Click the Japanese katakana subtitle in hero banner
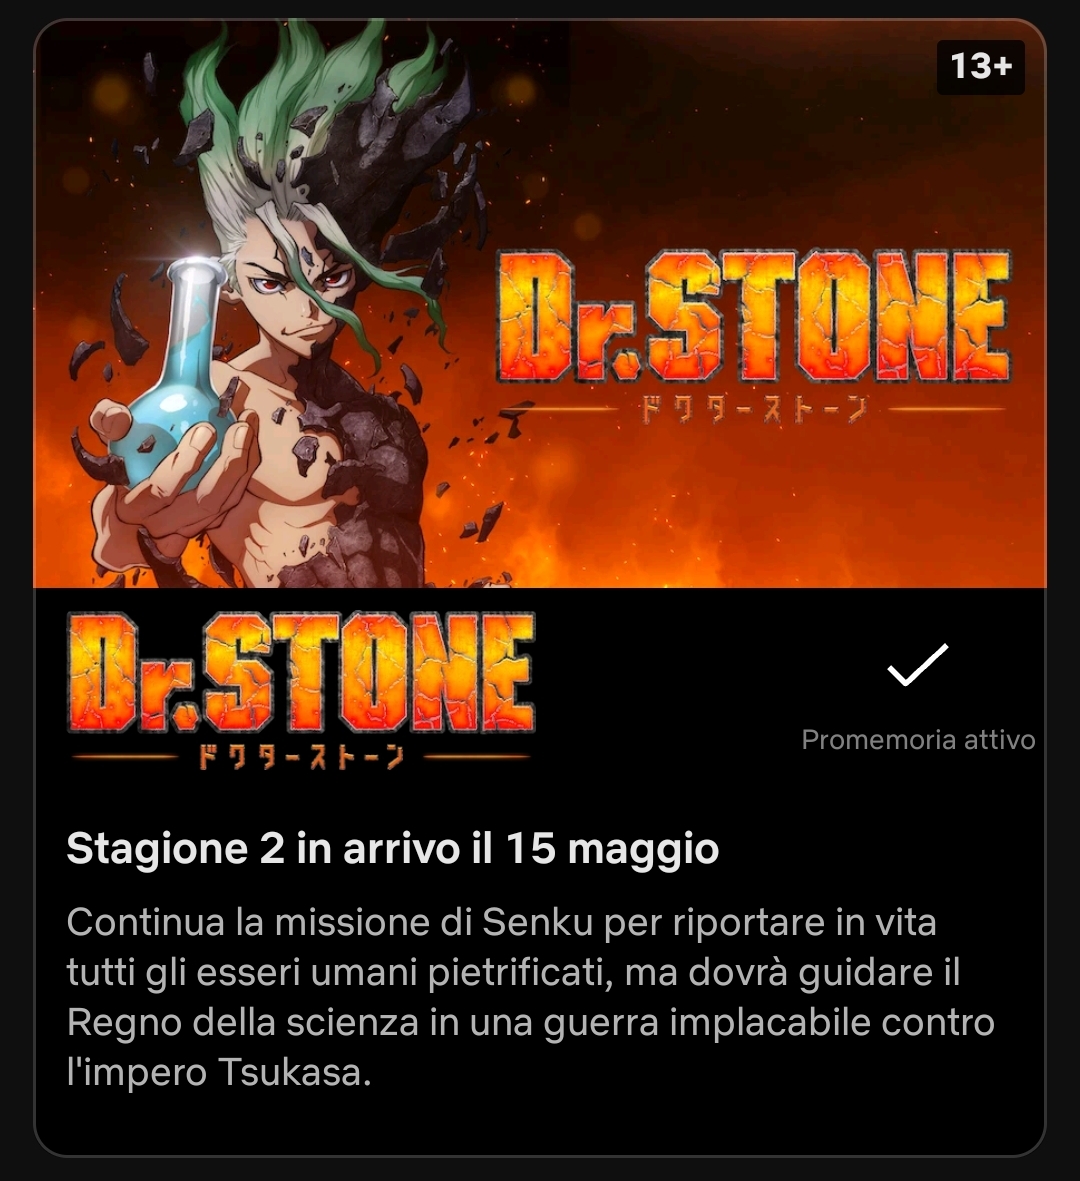1080x1181 pixels. 753,410
